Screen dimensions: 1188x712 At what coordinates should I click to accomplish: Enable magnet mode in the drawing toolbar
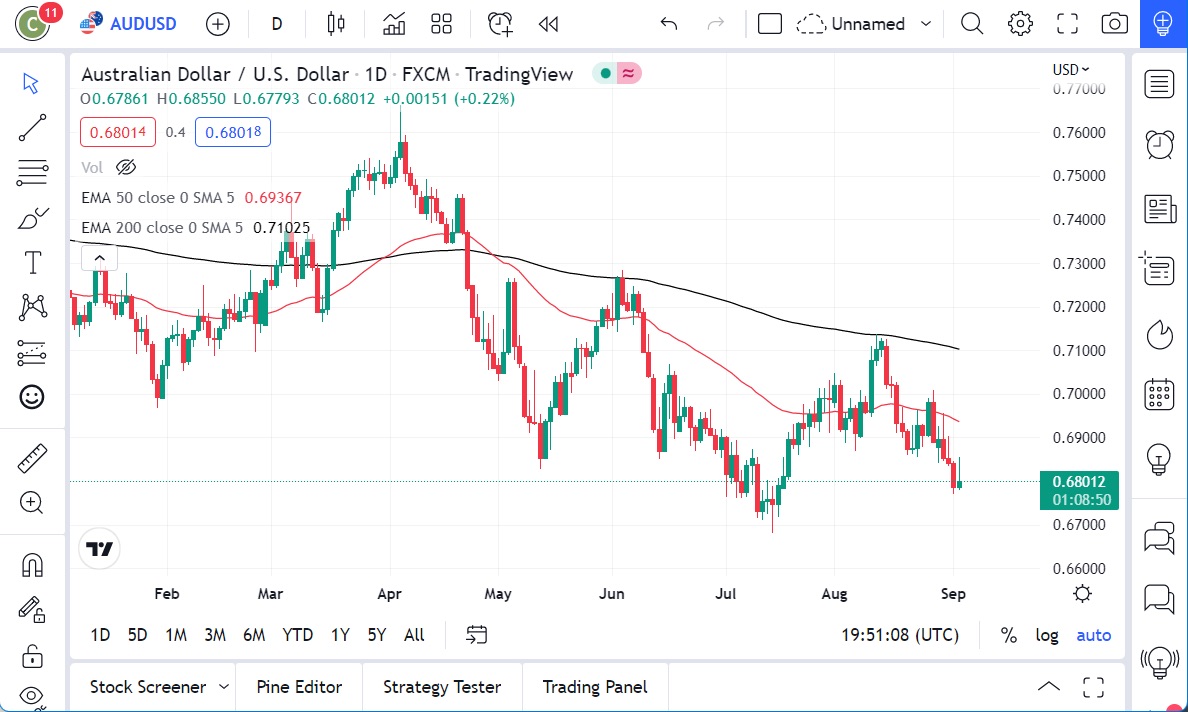point(32,564)
